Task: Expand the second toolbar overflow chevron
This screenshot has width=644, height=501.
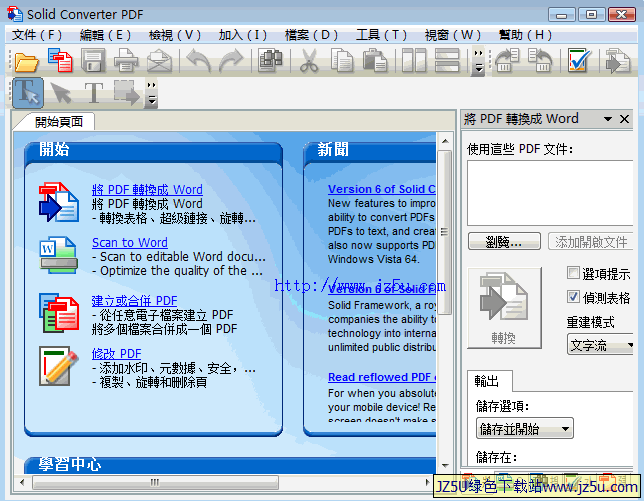Action: click(x=152, y=93)
